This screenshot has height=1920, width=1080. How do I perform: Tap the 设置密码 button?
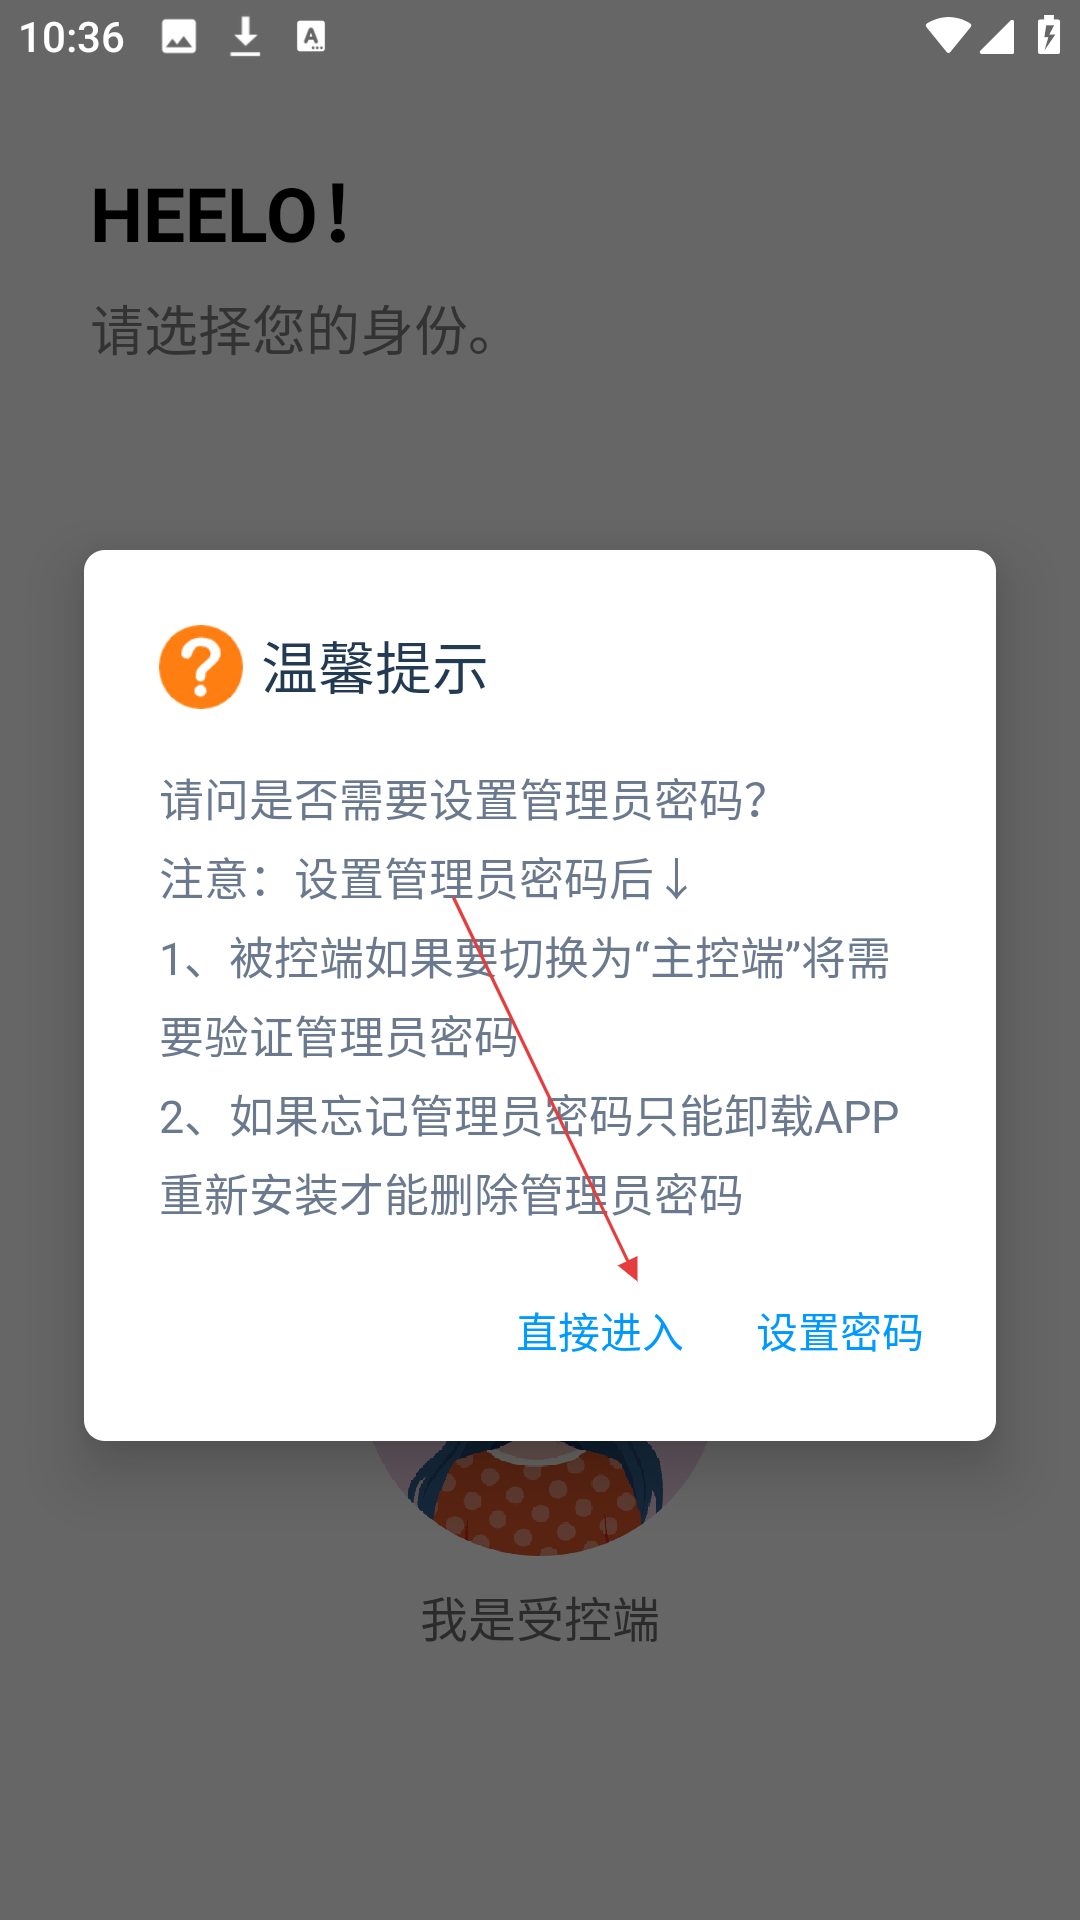[x=840, y=1333]
